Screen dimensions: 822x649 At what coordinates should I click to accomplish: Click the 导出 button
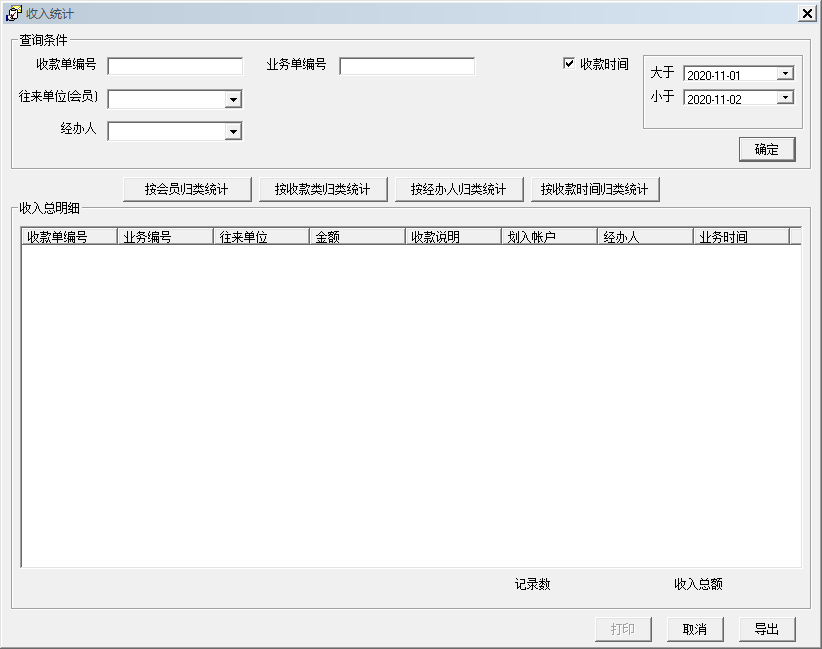(x=766, y=629)
